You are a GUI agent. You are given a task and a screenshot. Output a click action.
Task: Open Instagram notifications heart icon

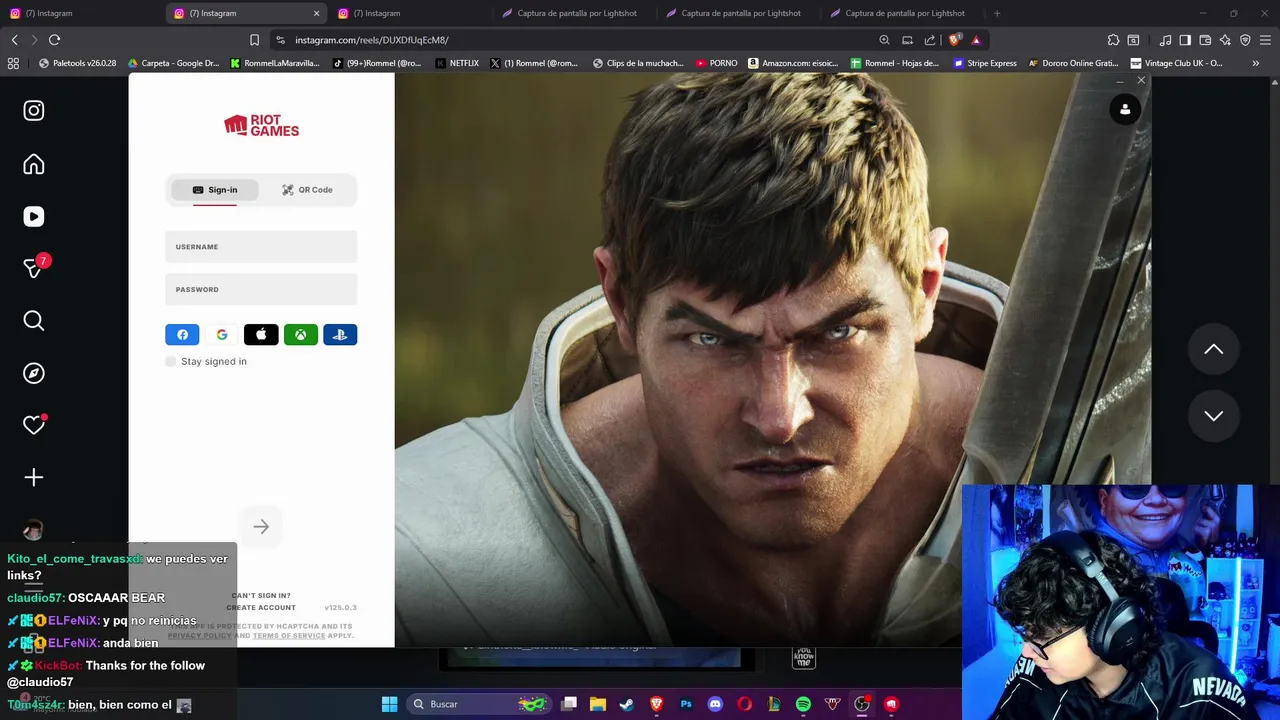[x=34, y=425]
